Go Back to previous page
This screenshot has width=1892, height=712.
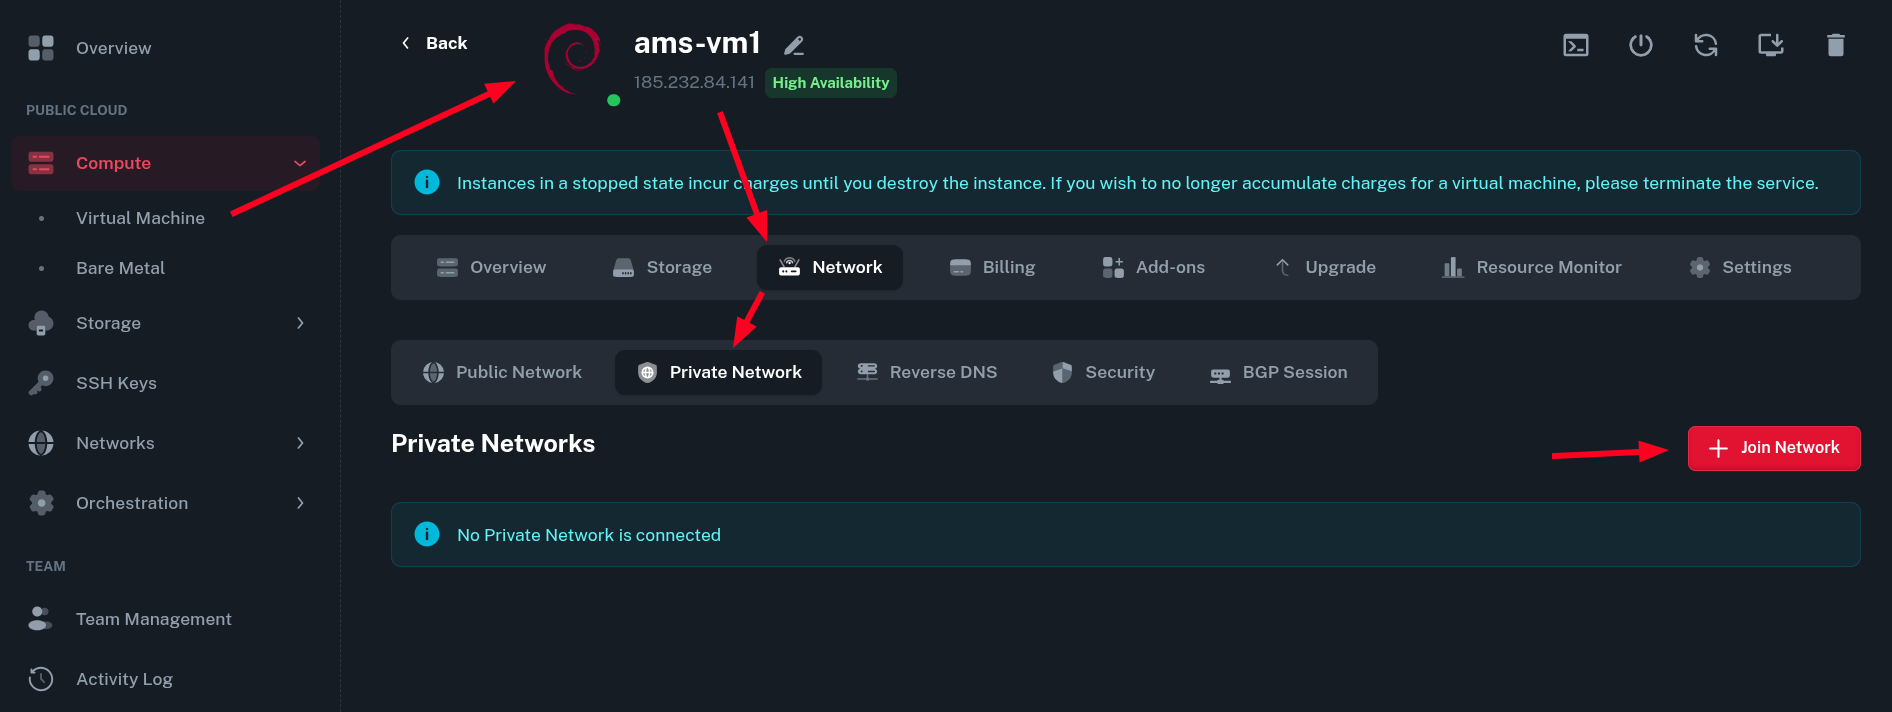pos(435,43)
